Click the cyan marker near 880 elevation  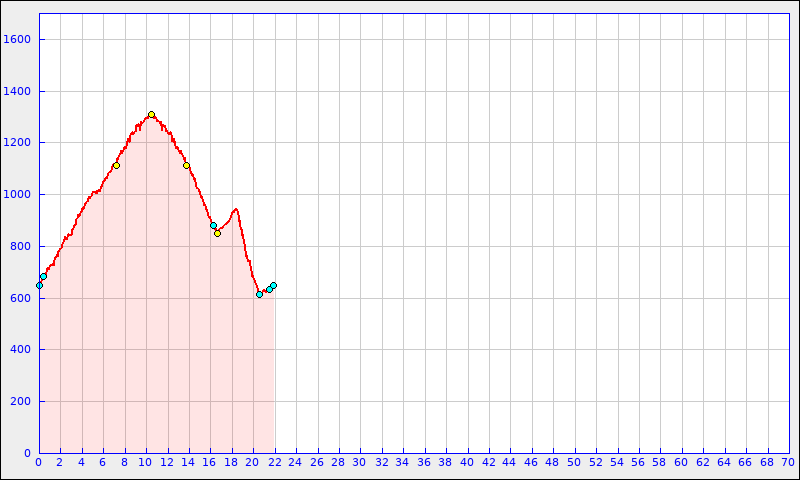(213, 225)
